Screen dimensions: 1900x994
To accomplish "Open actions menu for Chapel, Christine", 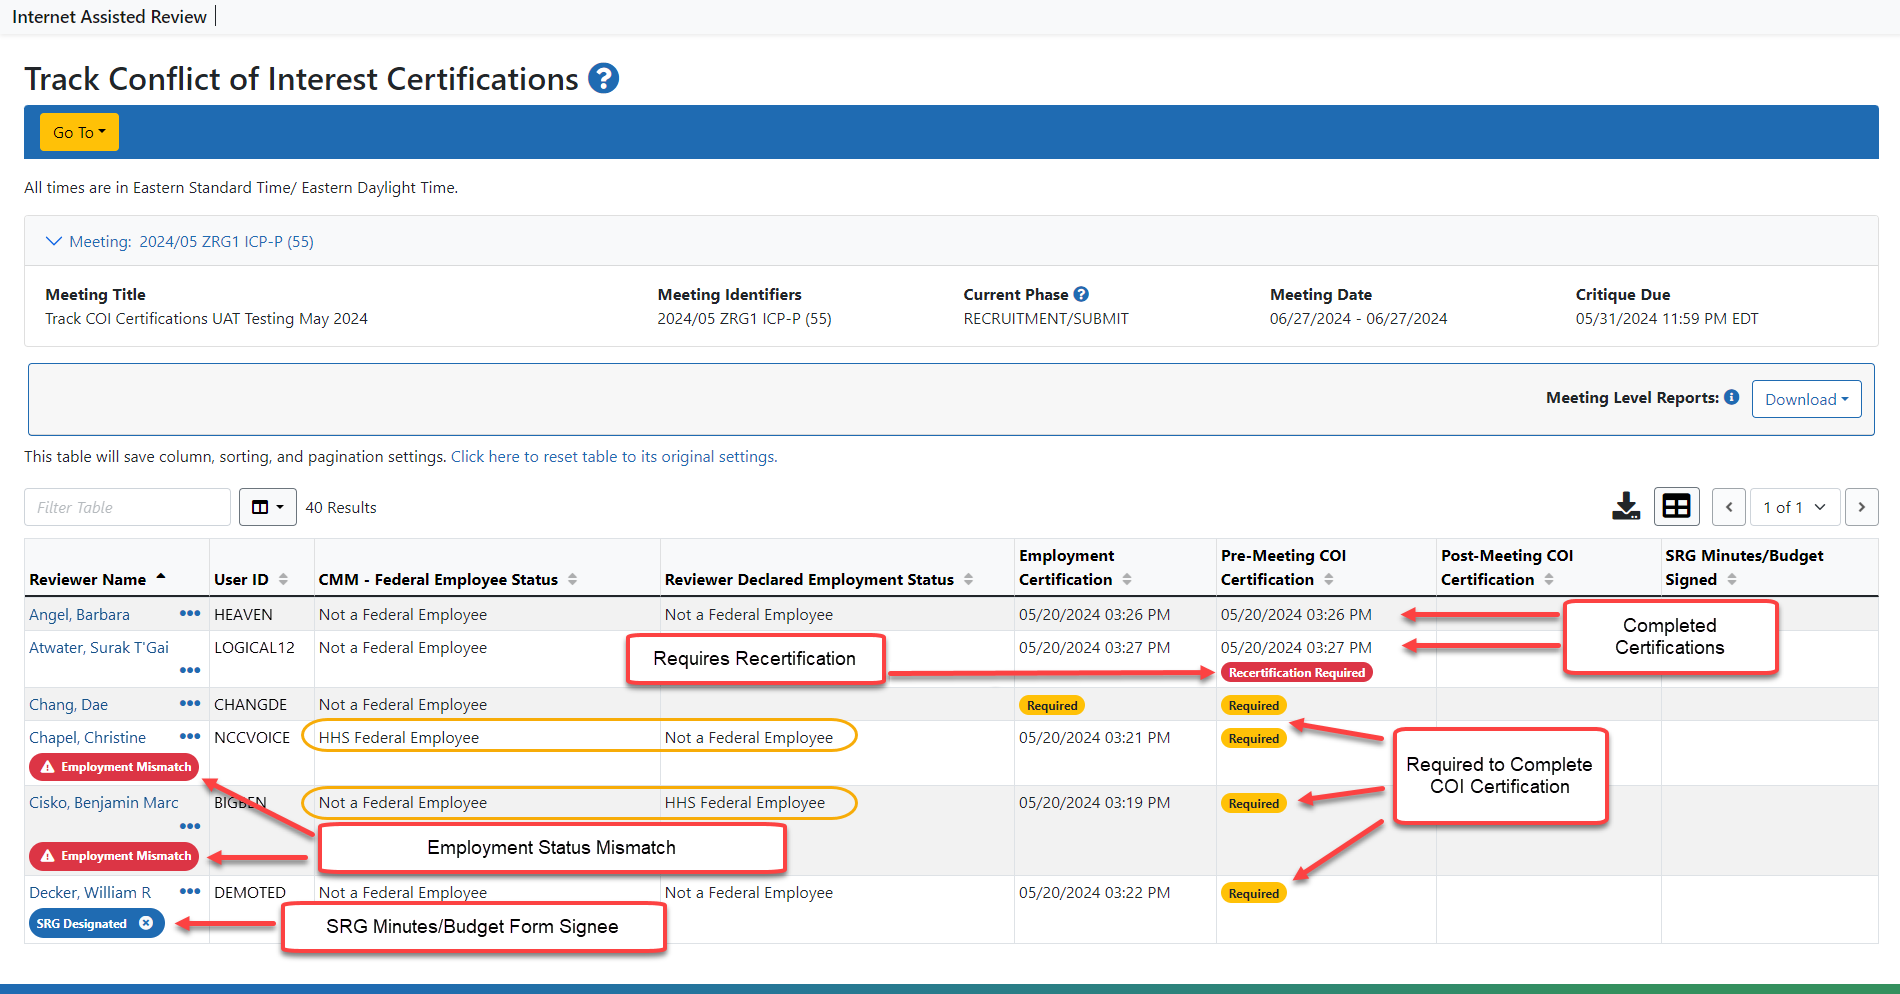I will pyautogui.click(x=190, y=736).
